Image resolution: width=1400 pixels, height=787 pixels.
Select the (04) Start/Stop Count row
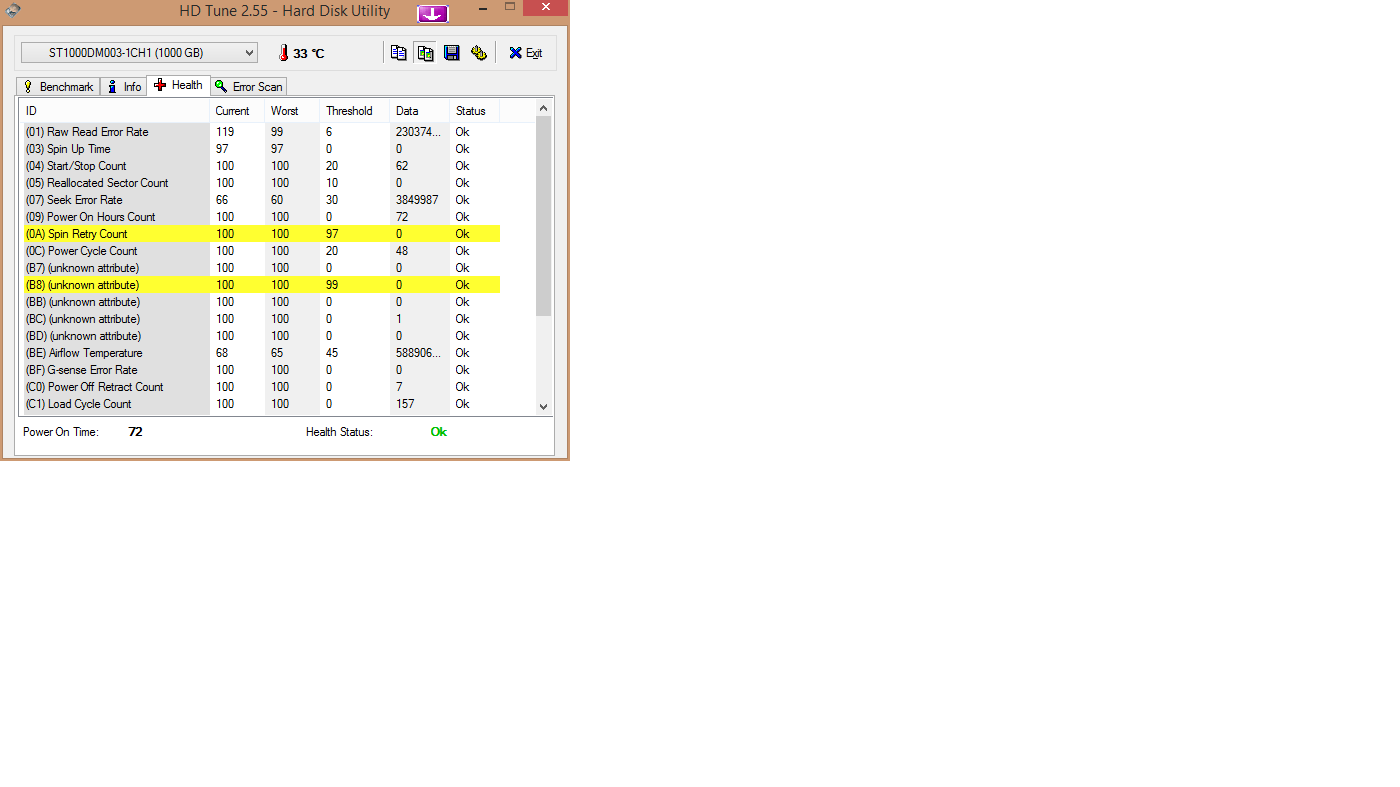coord(260,166)
